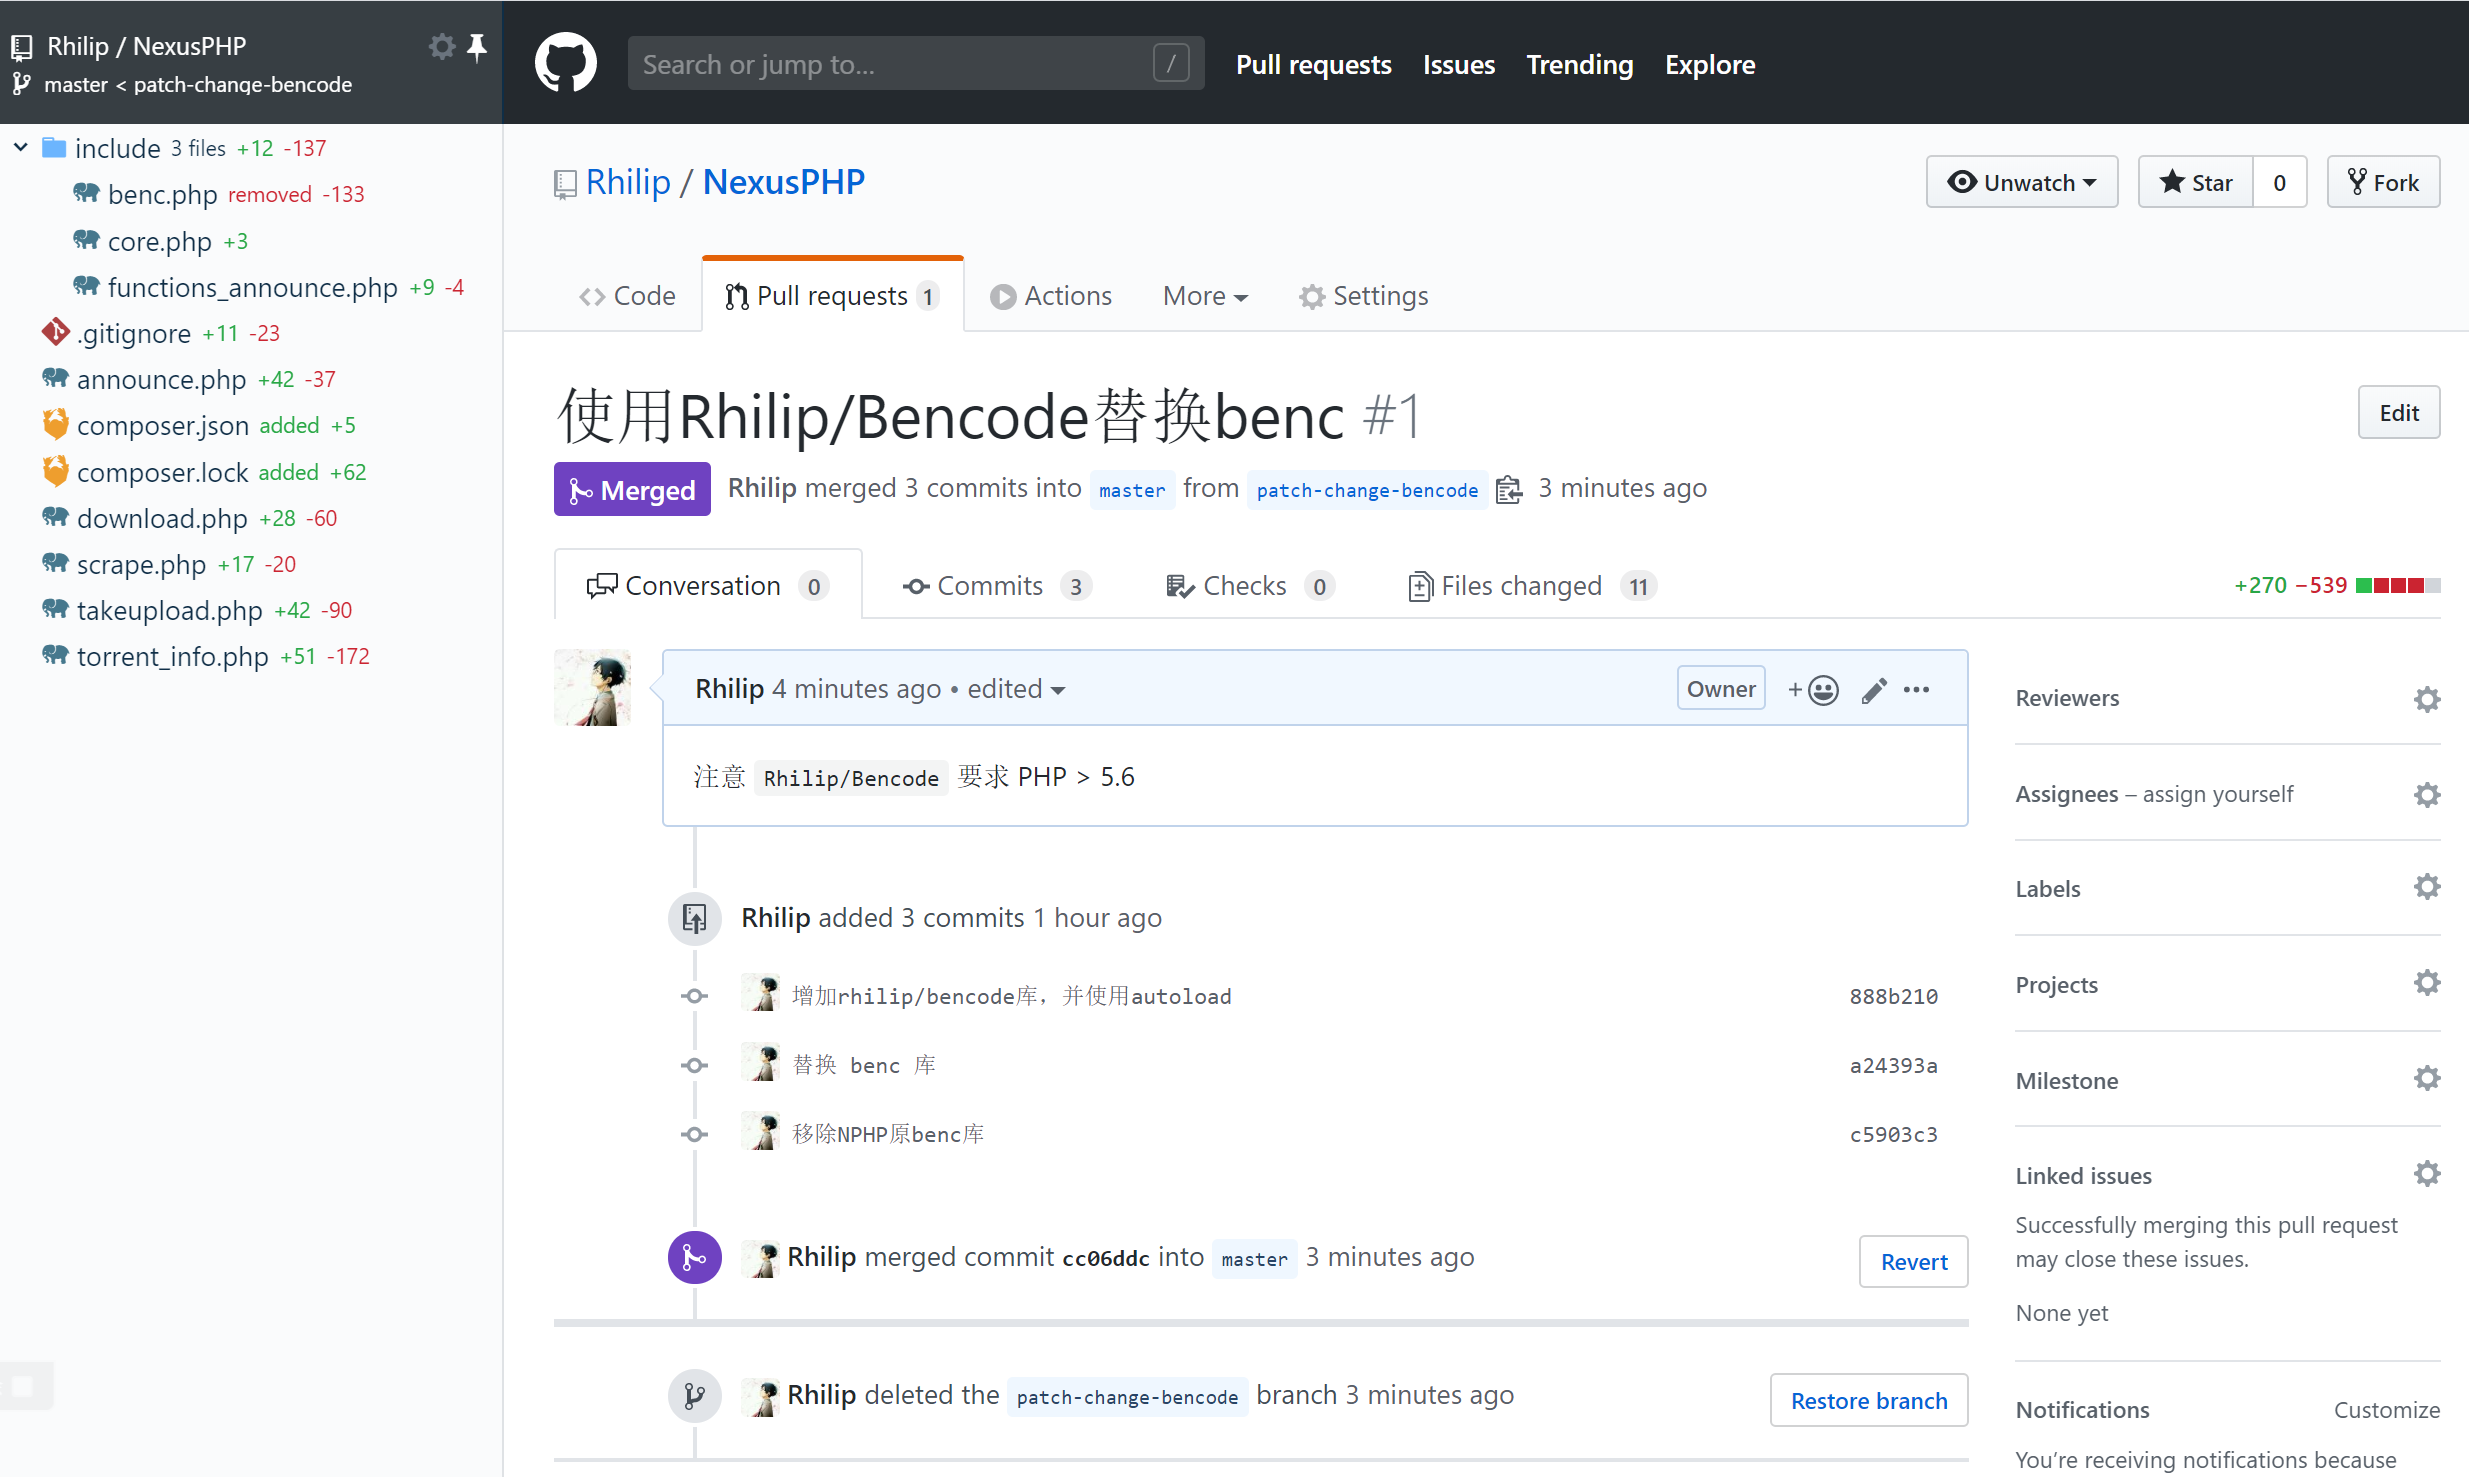Select scrape.php in the file tree
The height and width of the screenshot is (1477, 2469).
click(x=141, y=564)
